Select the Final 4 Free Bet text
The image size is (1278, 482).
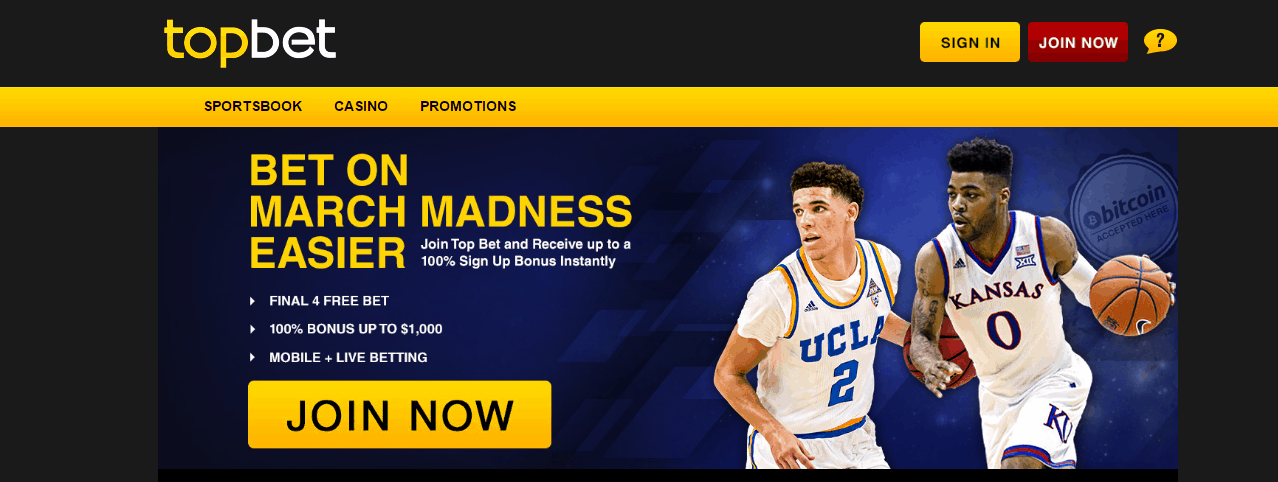(329, 301)
